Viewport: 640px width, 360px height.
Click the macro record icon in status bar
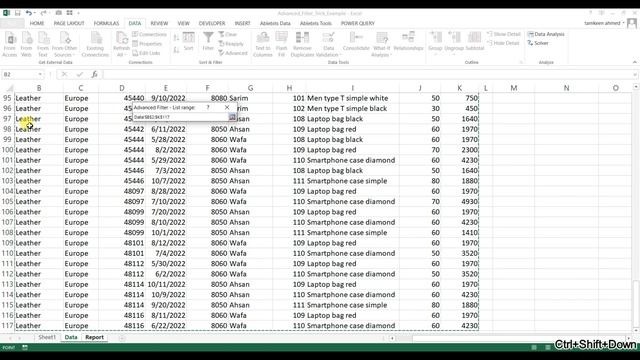(x=24, y=347)
